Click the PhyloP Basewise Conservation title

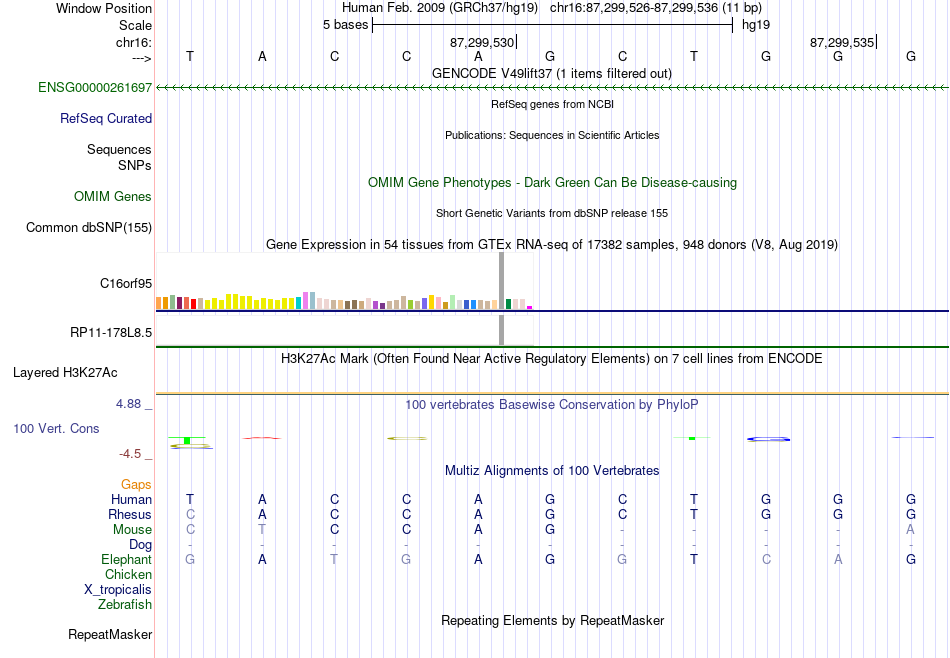pos(552,404)
